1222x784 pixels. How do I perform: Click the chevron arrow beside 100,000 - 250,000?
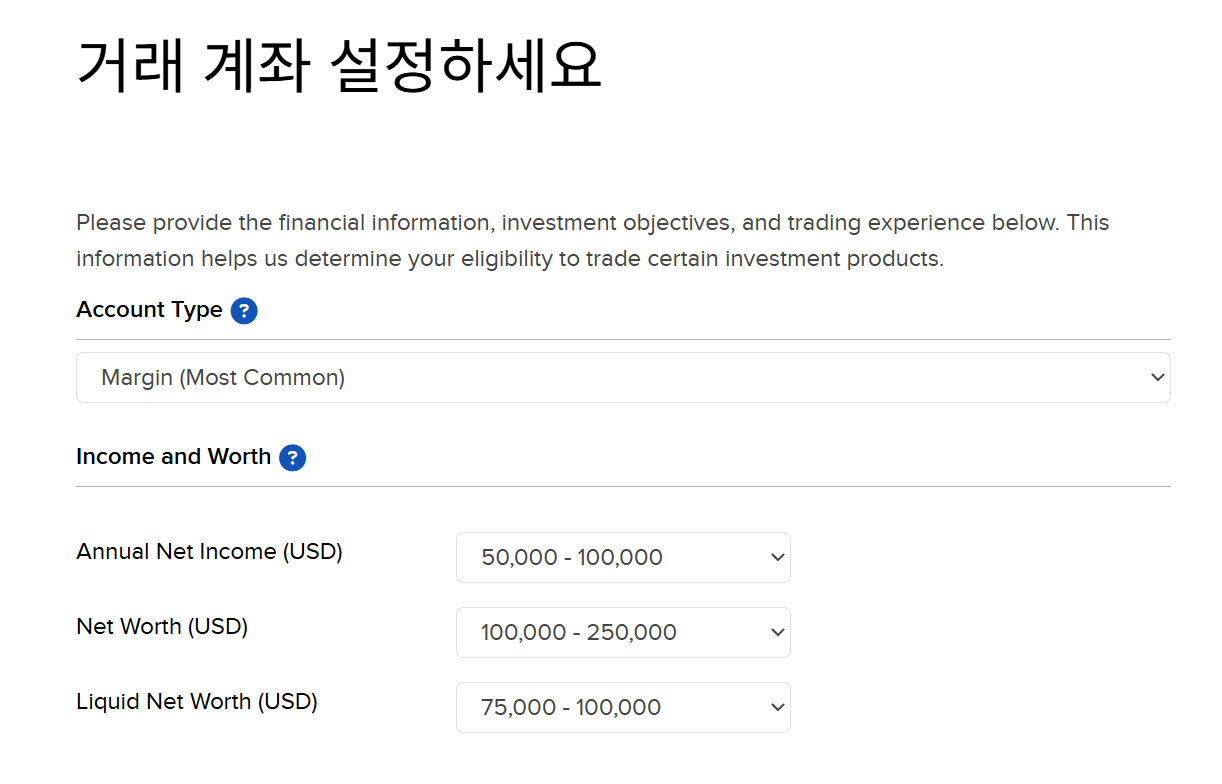(778, 633)
